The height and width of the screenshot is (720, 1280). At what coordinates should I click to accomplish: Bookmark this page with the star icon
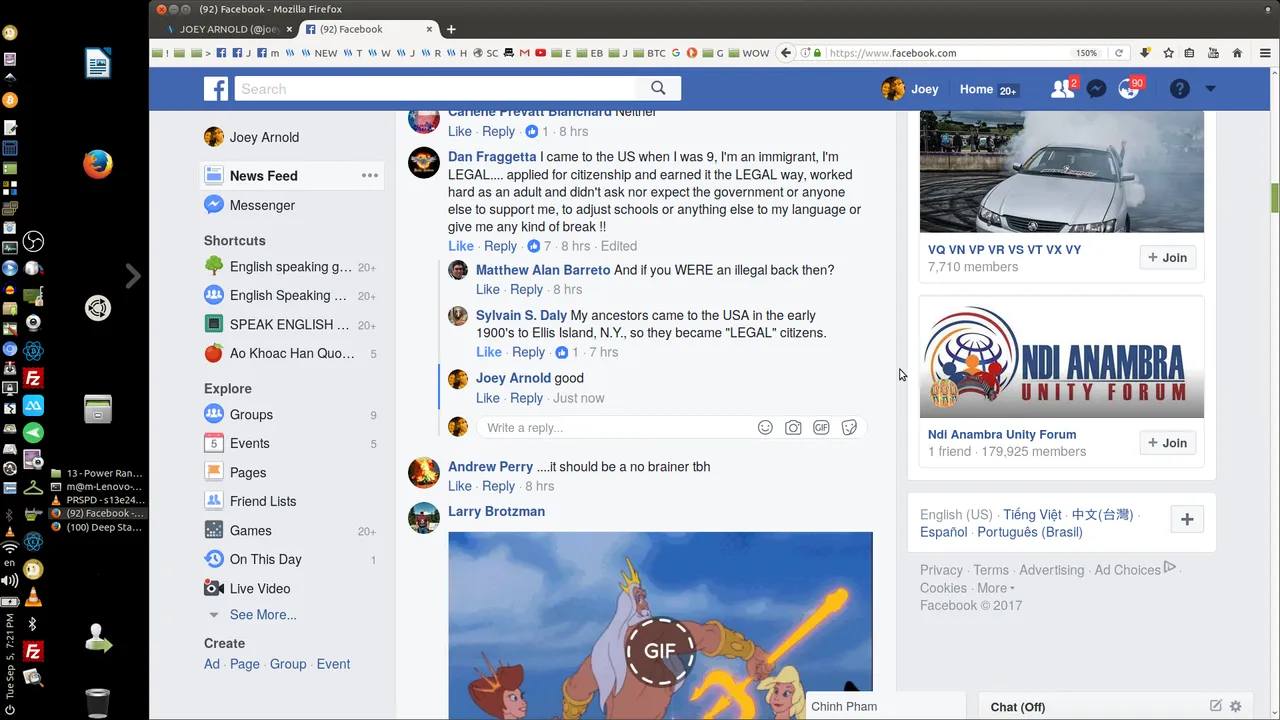pyautogui.click(x=1168, y=53)
